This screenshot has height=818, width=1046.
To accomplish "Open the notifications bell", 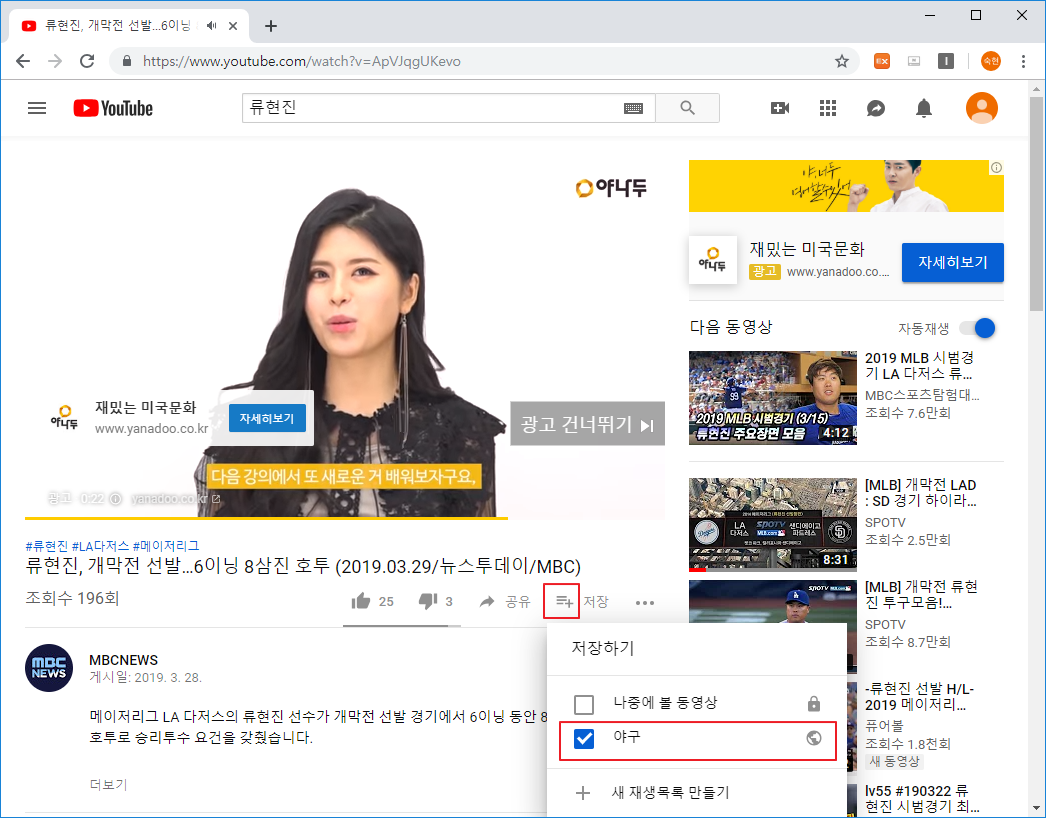I will pyautogui.click(x=924, y=108).
